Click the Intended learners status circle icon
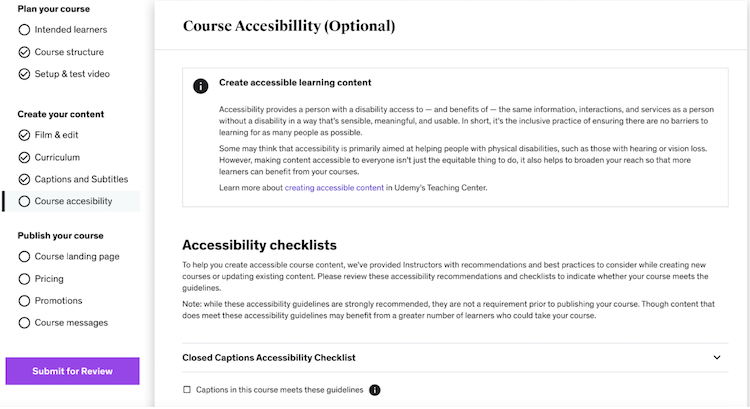 point(24,30)
